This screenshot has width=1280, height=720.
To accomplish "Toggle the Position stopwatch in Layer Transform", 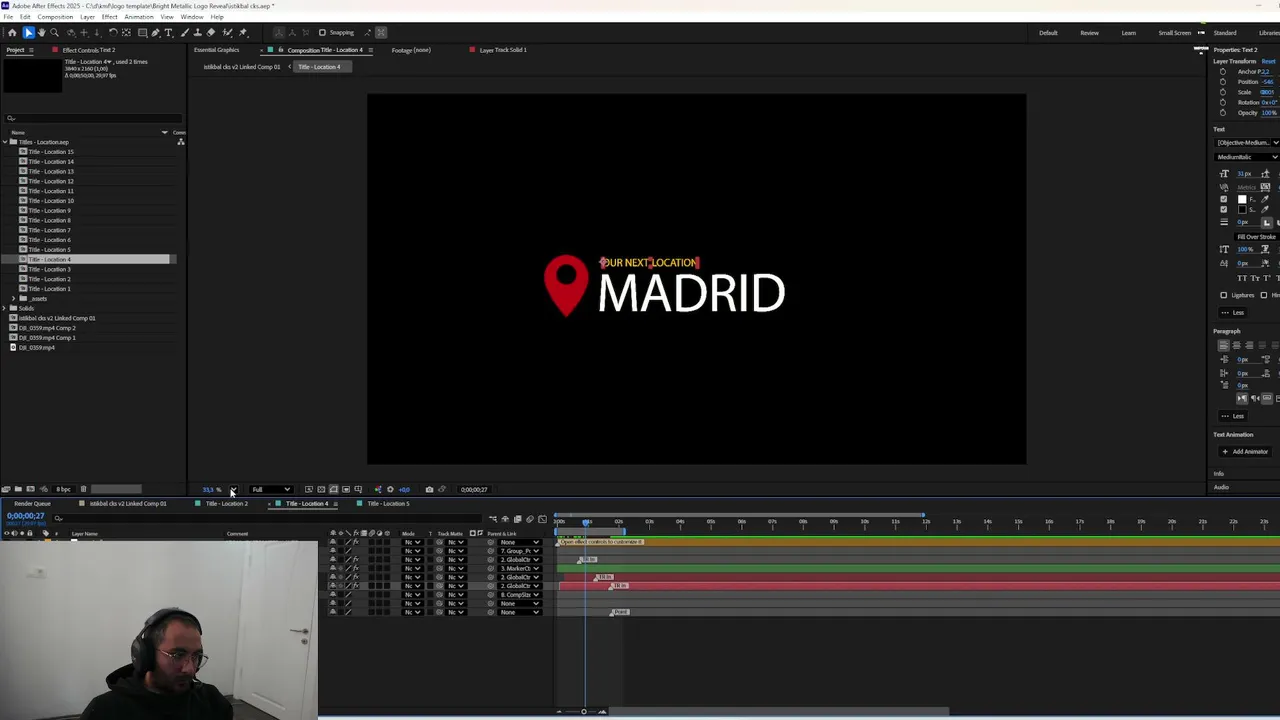I will pos(1223,82).
